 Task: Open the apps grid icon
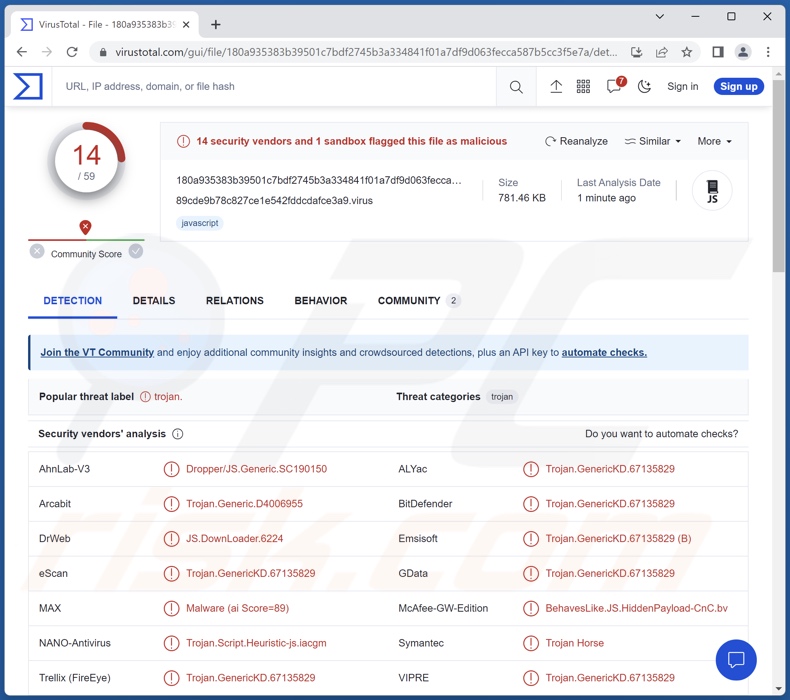click(x=583, y=87)
